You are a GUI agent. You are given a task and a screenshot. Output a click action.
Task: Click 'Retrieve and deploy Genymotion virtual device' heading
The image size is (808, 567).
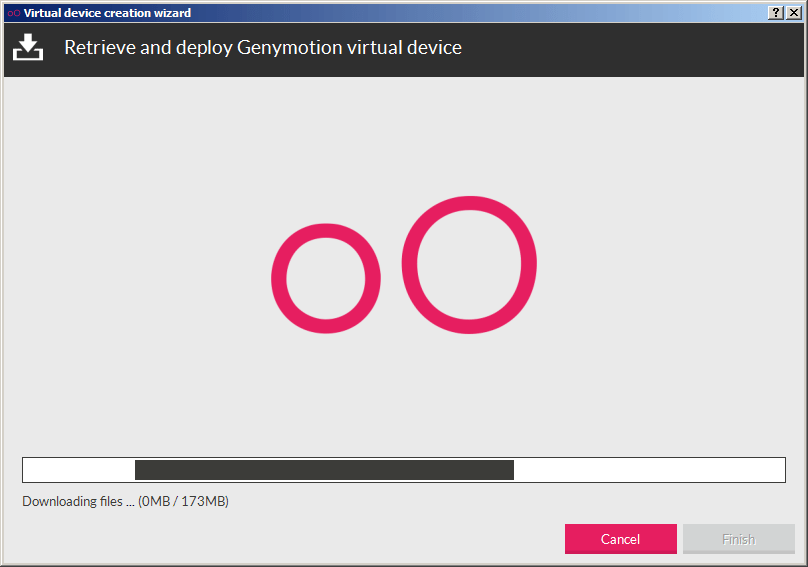tap(263, 47)
